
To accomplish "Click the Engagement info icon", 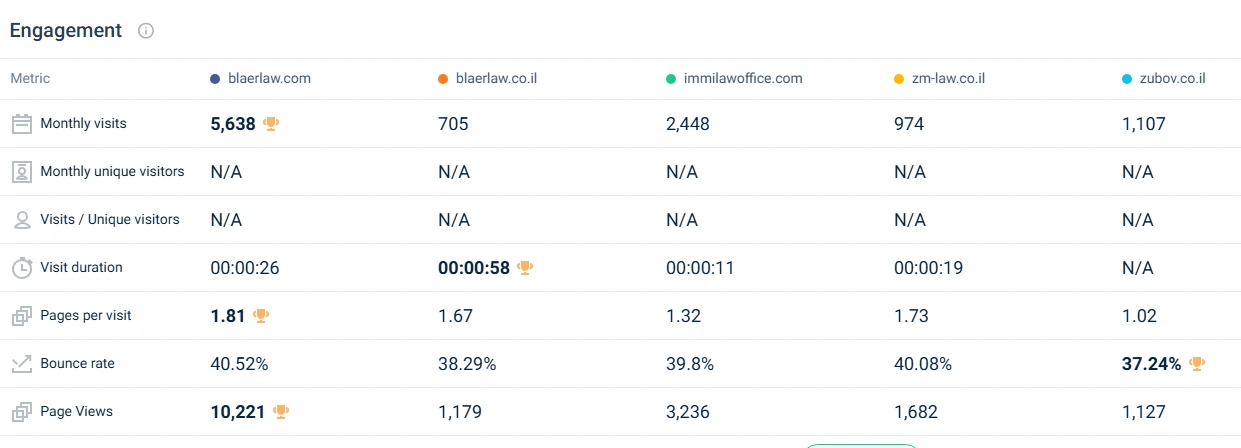I will 146,31.
